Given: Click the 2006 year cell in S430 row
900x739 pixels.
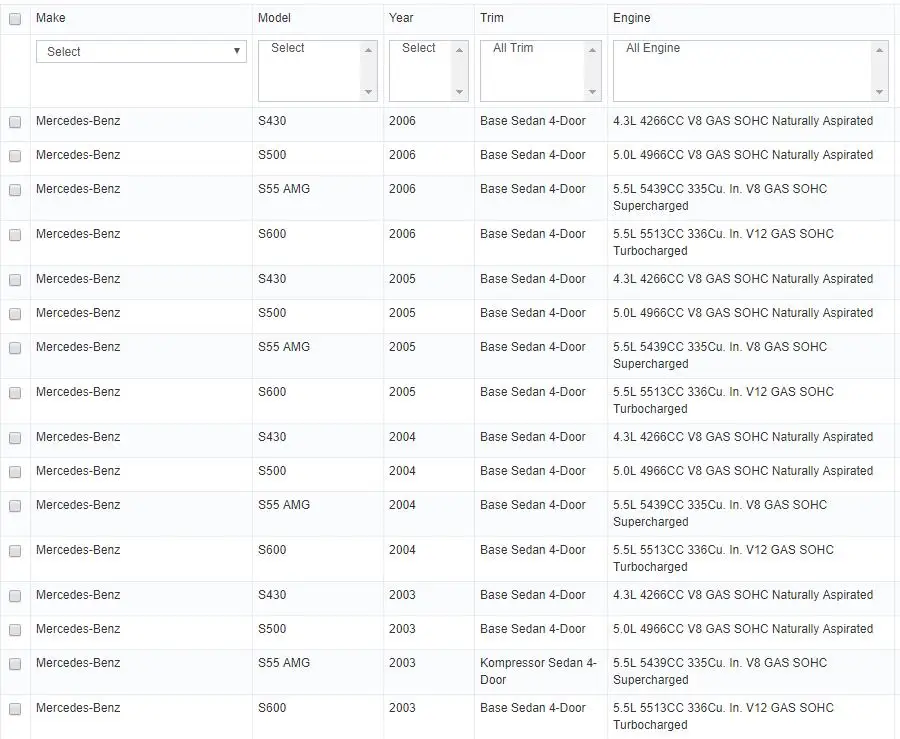Looking at the screenshot, I should pyautogui.click(x=402, y=121).
